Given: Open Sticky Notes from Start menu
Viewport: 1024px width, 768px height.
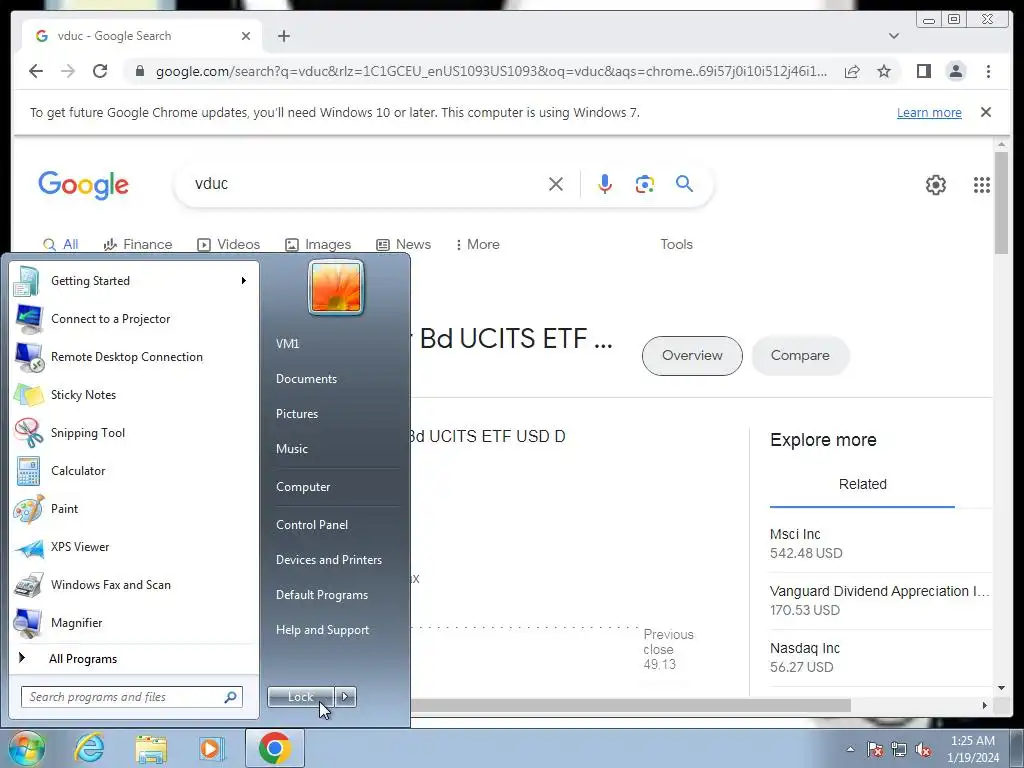Looking at the screenshot, I should point(134,394).
